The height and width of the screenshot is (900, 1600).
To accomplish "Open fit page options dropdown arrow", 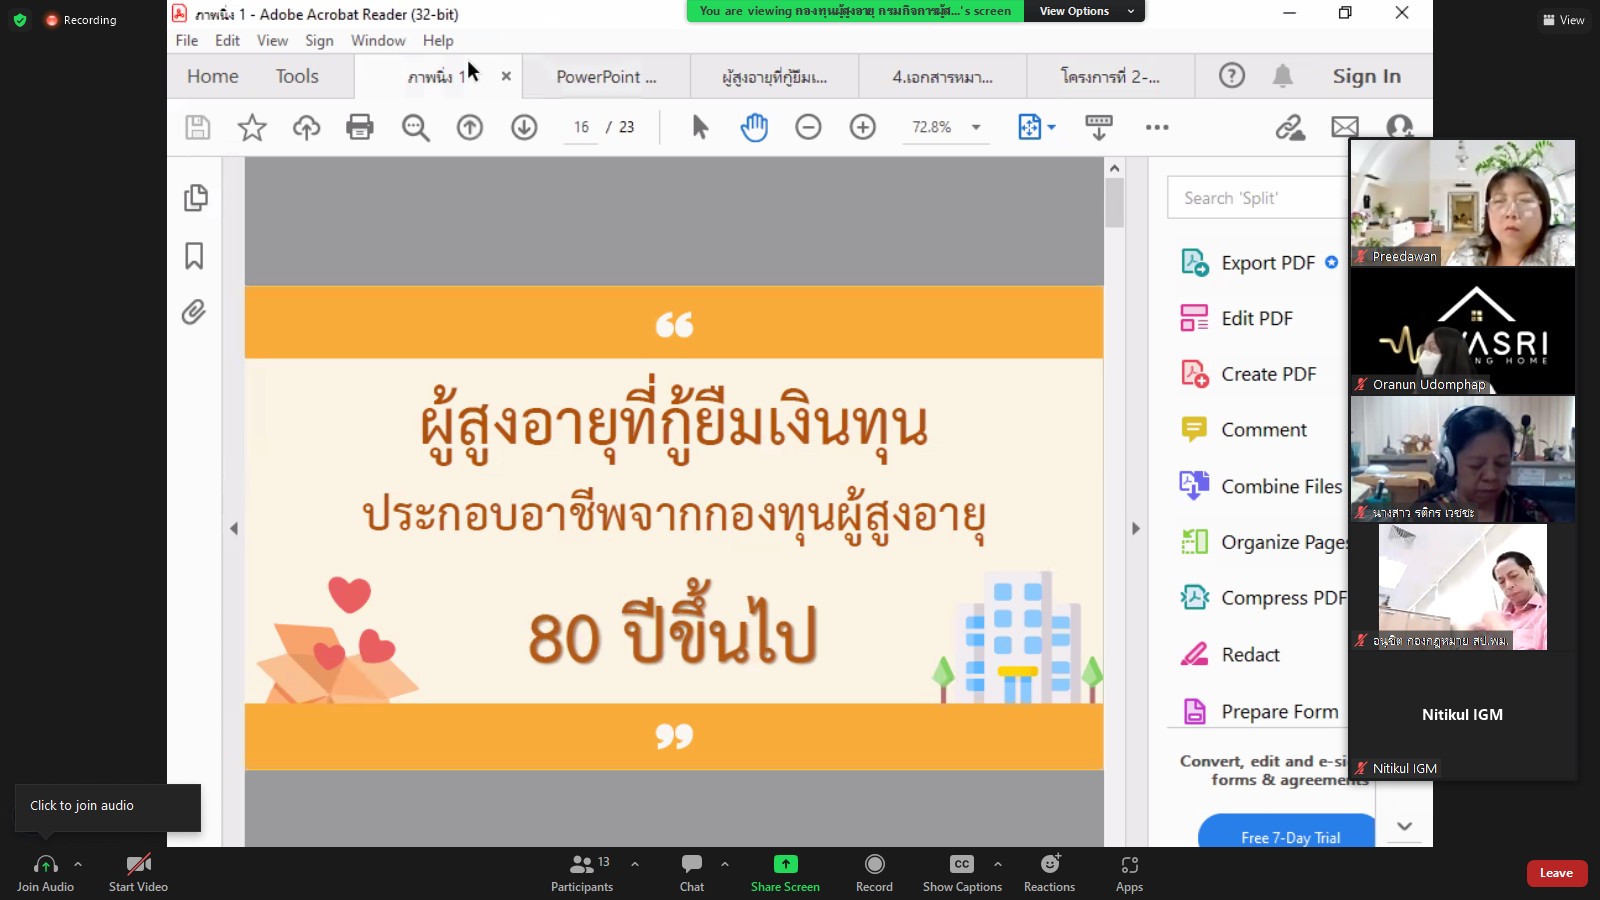I will (1051, 127).
